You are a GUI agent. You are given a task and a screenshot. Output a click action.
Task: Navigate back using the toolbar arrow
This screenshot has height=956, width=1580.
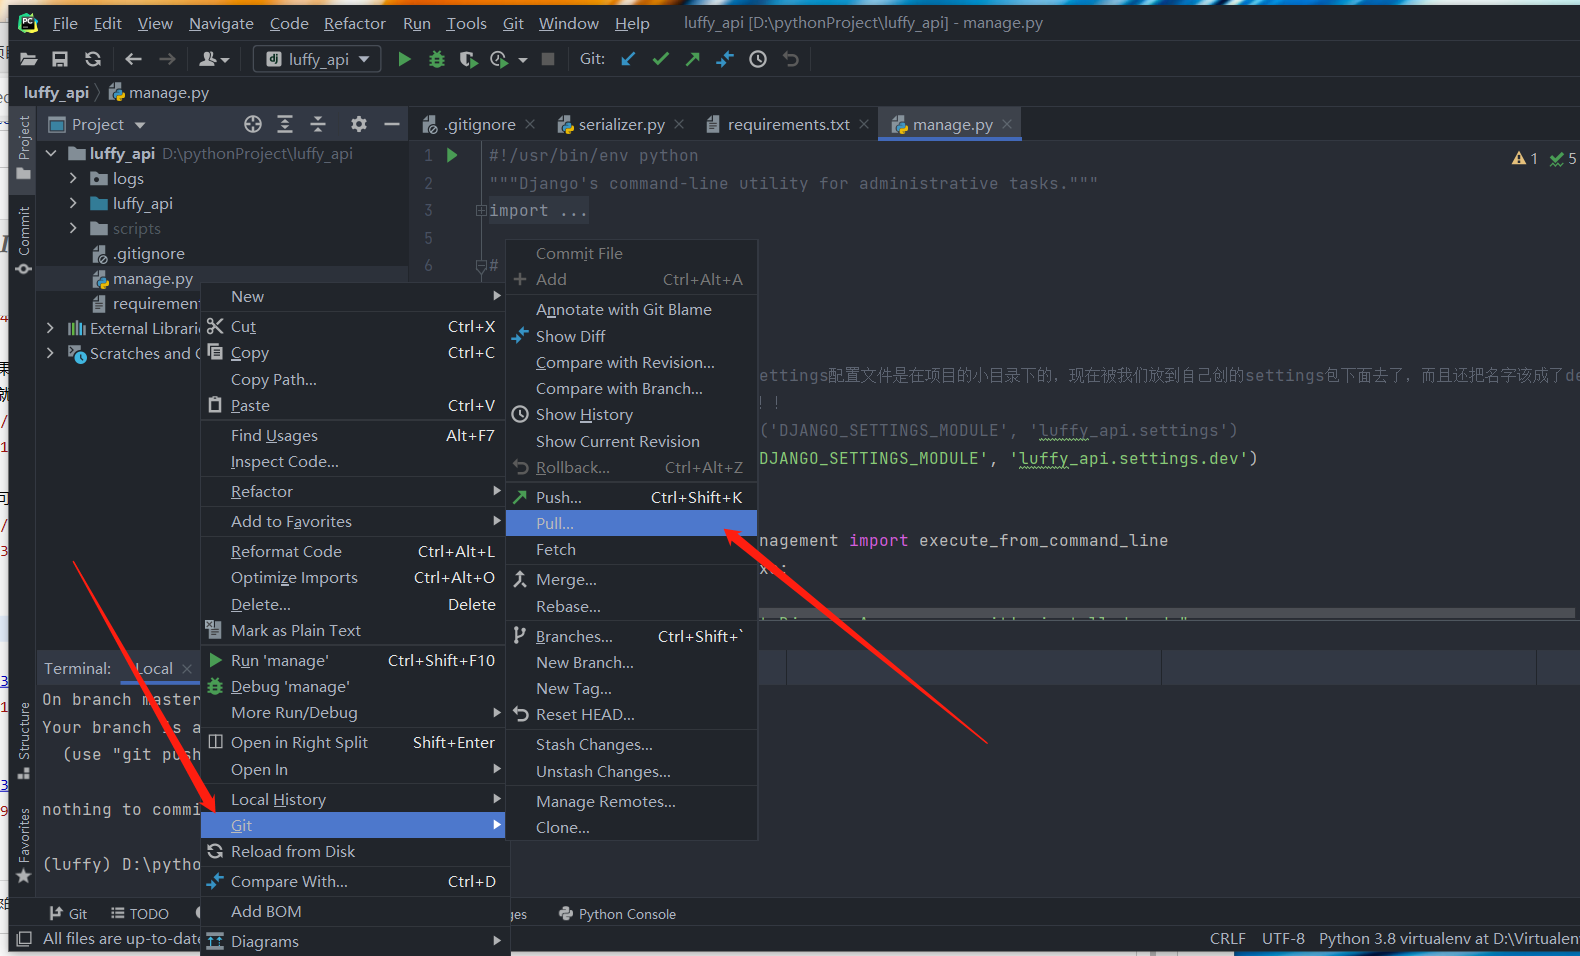point(133,60)
